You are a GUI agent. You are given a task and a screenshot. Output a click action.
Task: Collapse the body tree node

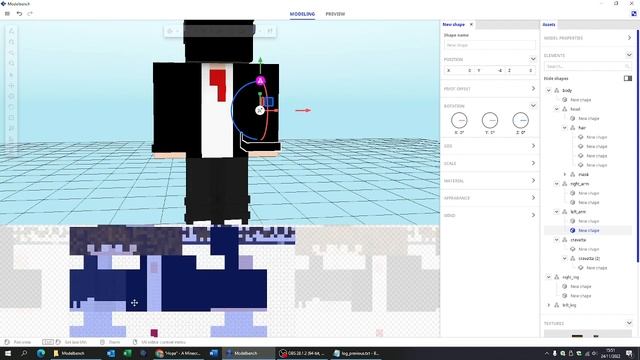pyautogui.click(x=549, y=90)
